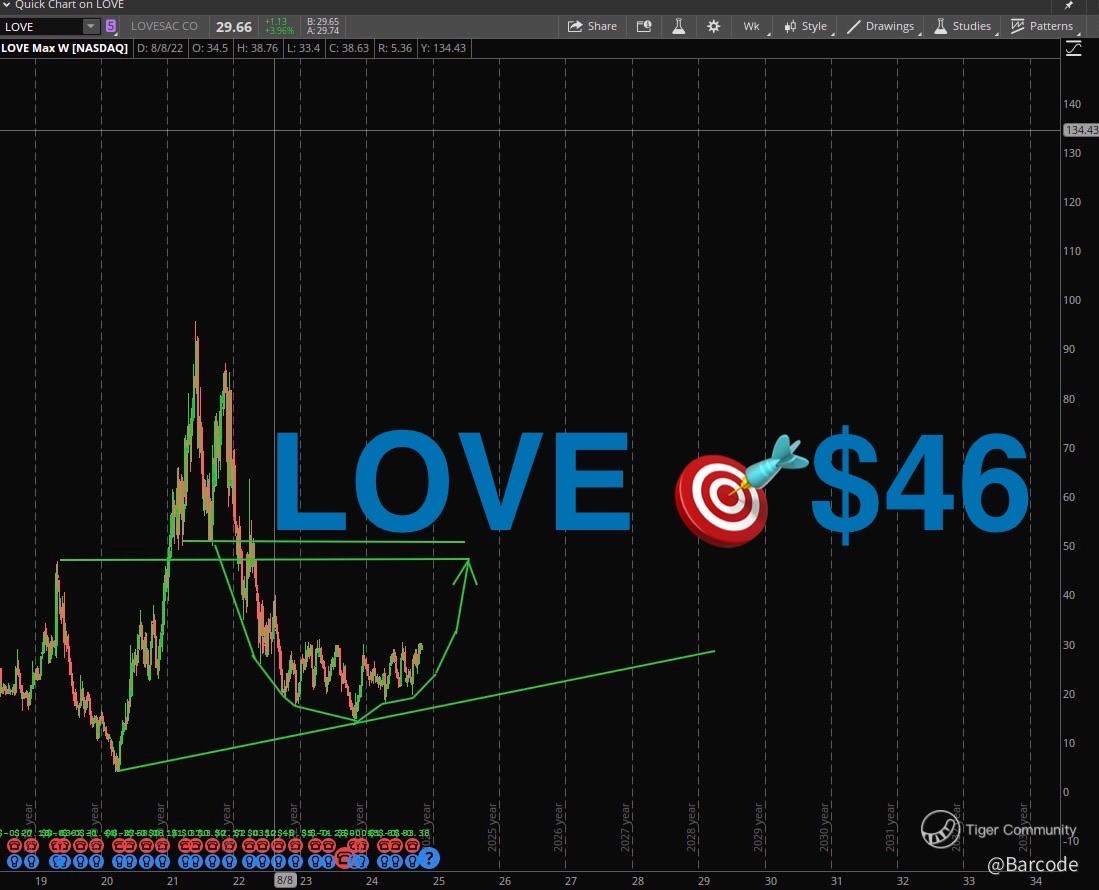Click the 134.43 price bubble on axis

(1081, 130)
